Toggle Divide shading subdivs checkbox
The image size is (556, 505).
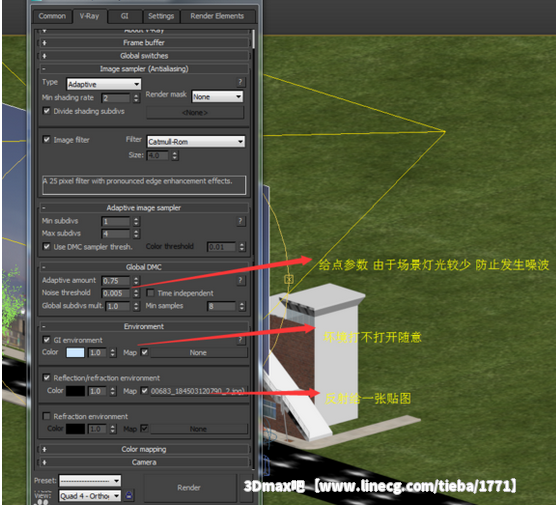pos(46,111)
